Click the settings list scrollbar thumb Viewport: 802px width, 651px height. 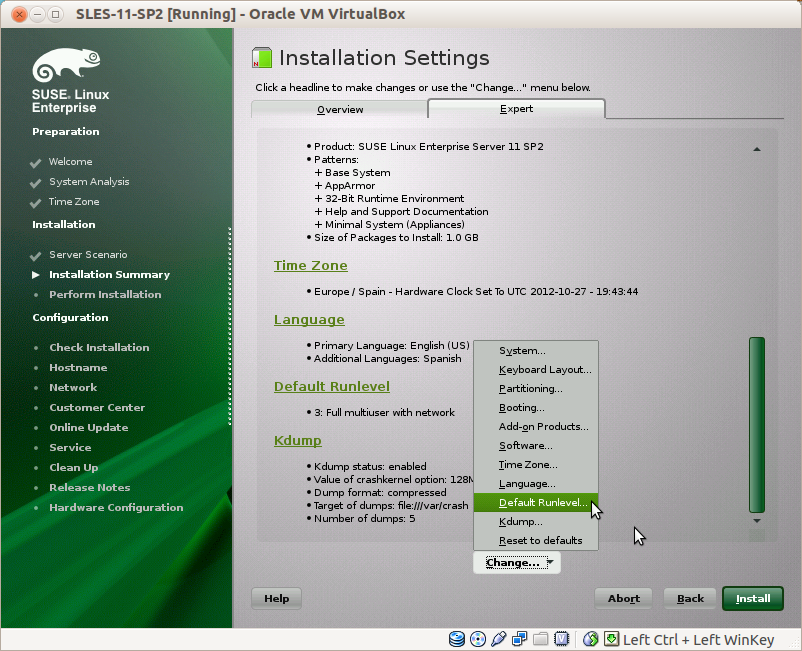pyautogui.click(x=757, y=424)
